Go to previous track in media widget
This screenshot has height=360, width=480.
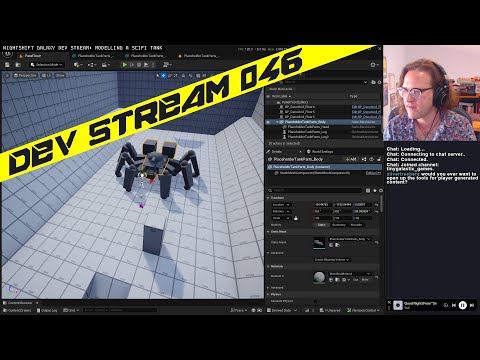pyautogui.click(x=454, y=305)
